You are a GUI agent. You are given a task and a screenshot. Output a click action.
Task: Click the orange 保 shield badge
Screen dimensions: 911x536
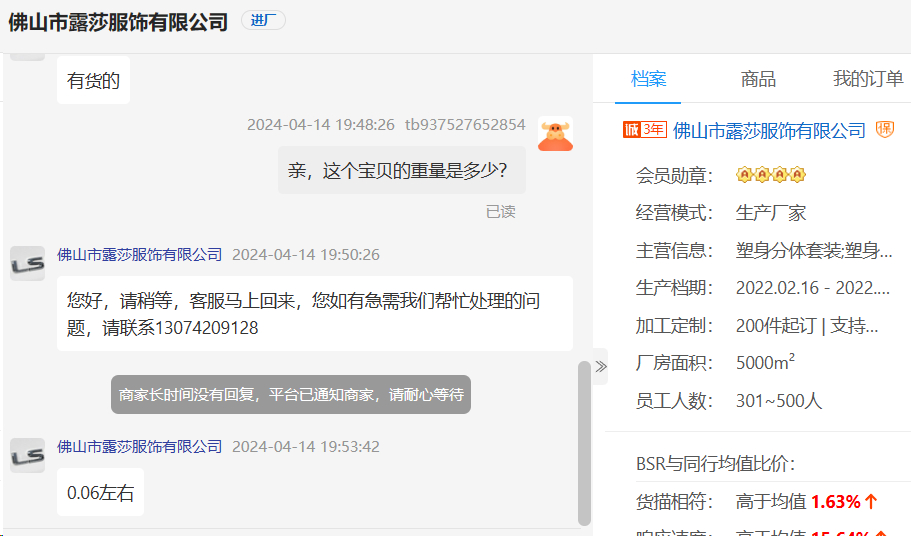[885, 129]
